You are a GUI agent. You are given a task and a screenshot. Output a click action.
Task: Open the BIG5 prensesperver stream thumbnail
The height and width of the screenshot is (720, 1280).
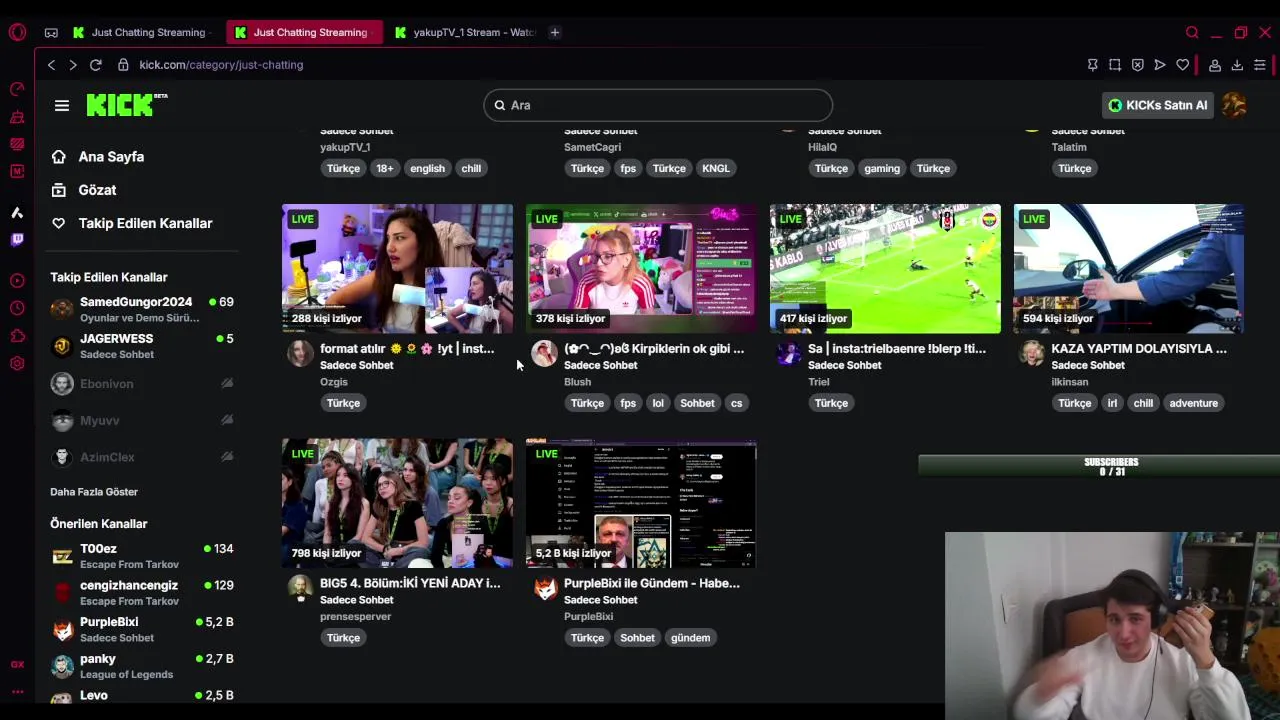point(397,503)
